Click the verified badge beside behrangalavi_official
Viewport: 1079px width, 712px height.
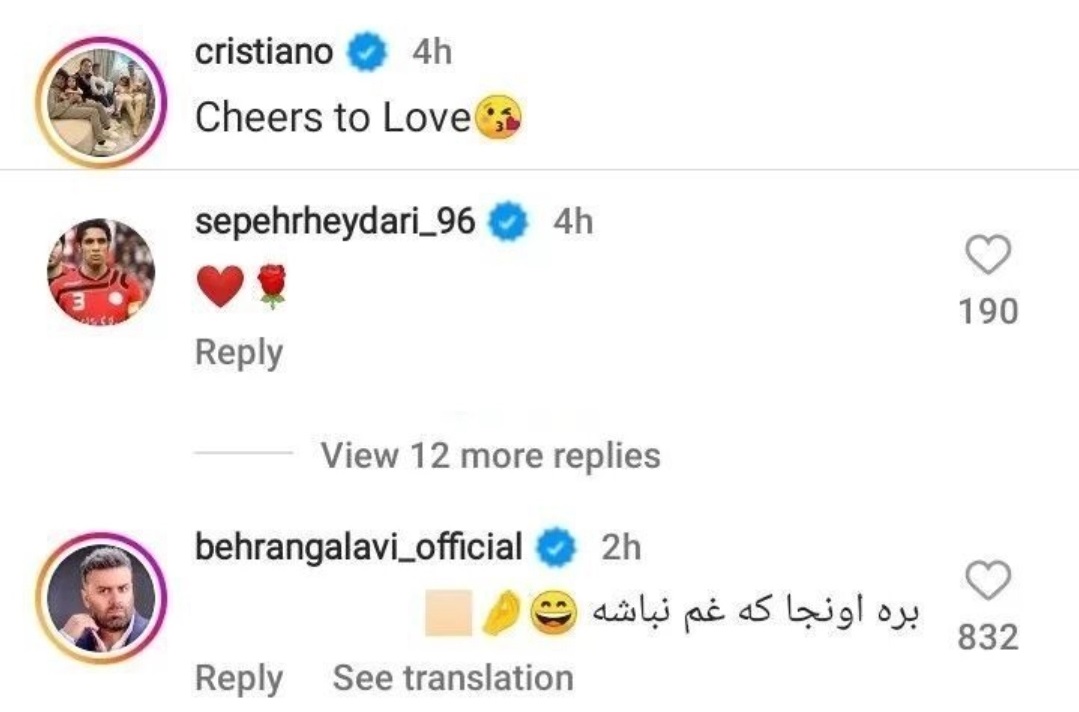[x=556, y=548]
